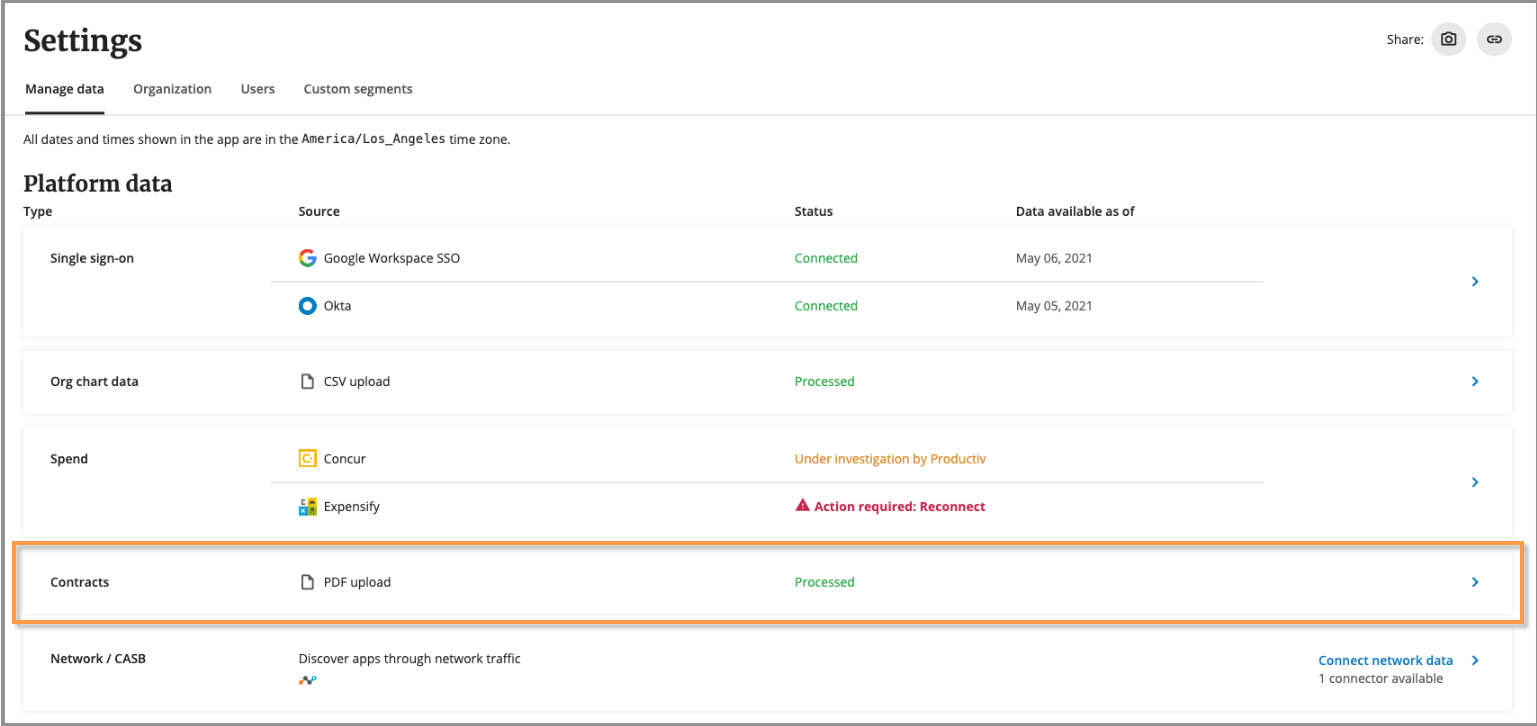Click the Google Workspace SSO logo icon
Image resolution: width=1537 pixels, height=726 pixels.
pyautogui.click(x=308, y=258)
